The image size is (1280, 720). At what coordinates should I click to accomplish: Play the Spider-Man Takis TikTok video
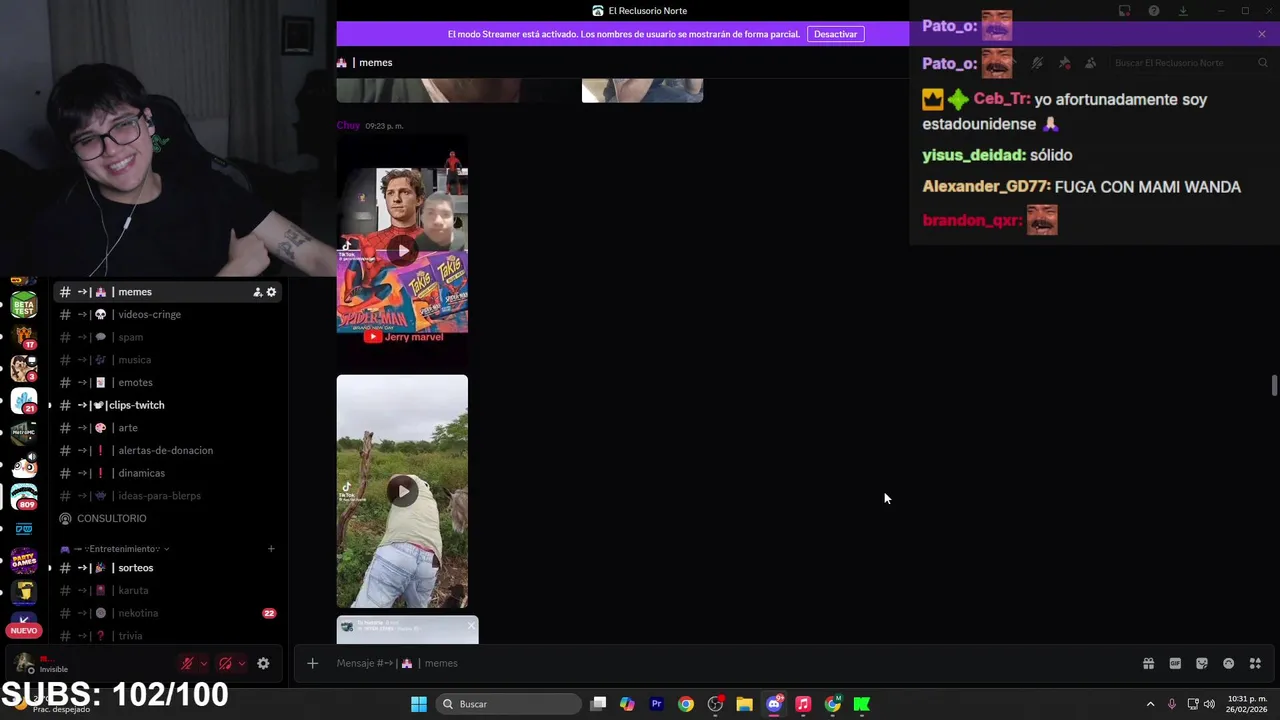coord(402,250)
